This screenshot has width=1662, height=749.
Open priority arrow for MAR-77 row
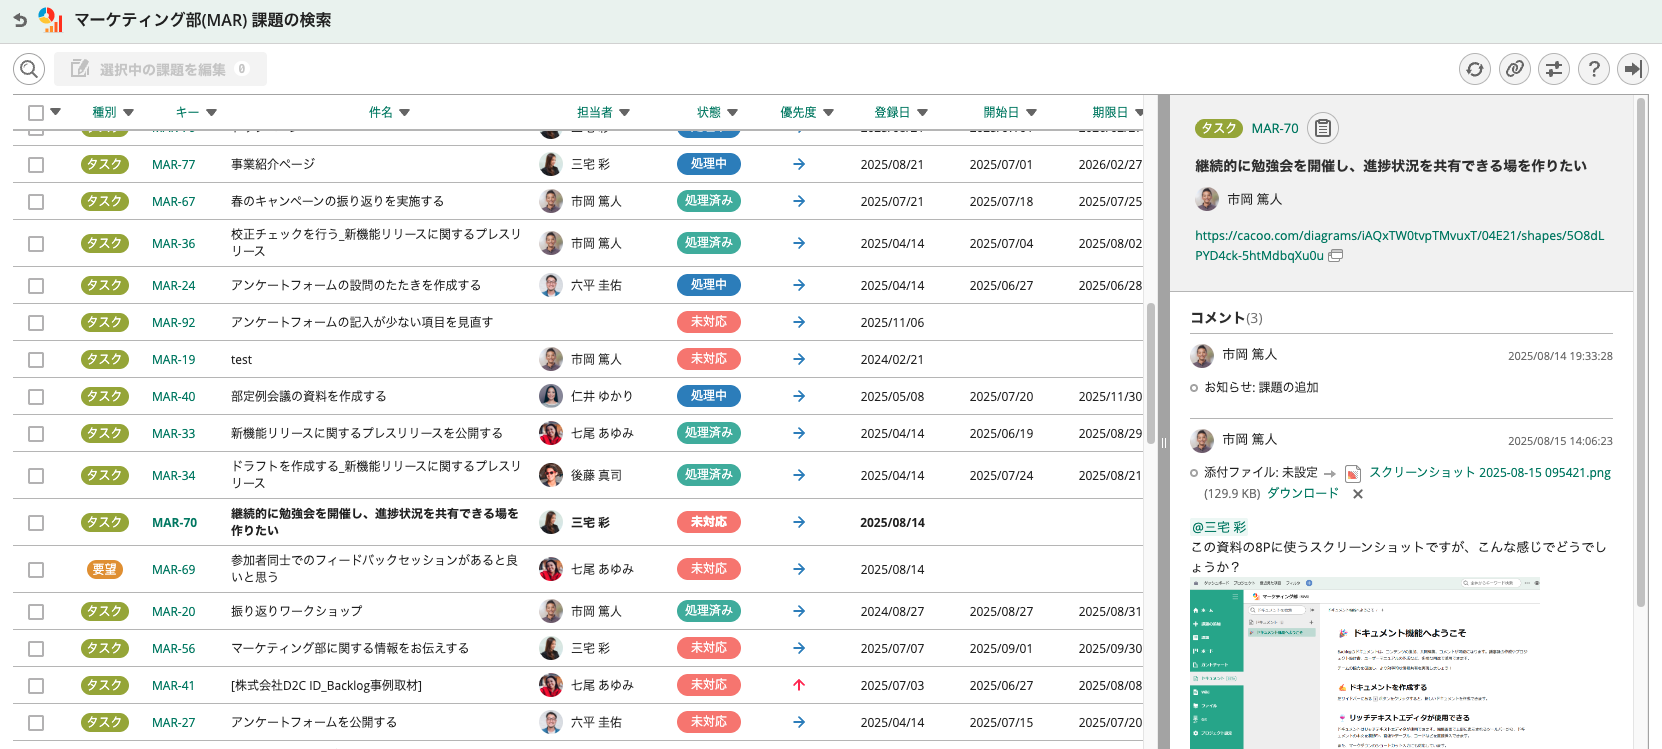click(799, 164)
